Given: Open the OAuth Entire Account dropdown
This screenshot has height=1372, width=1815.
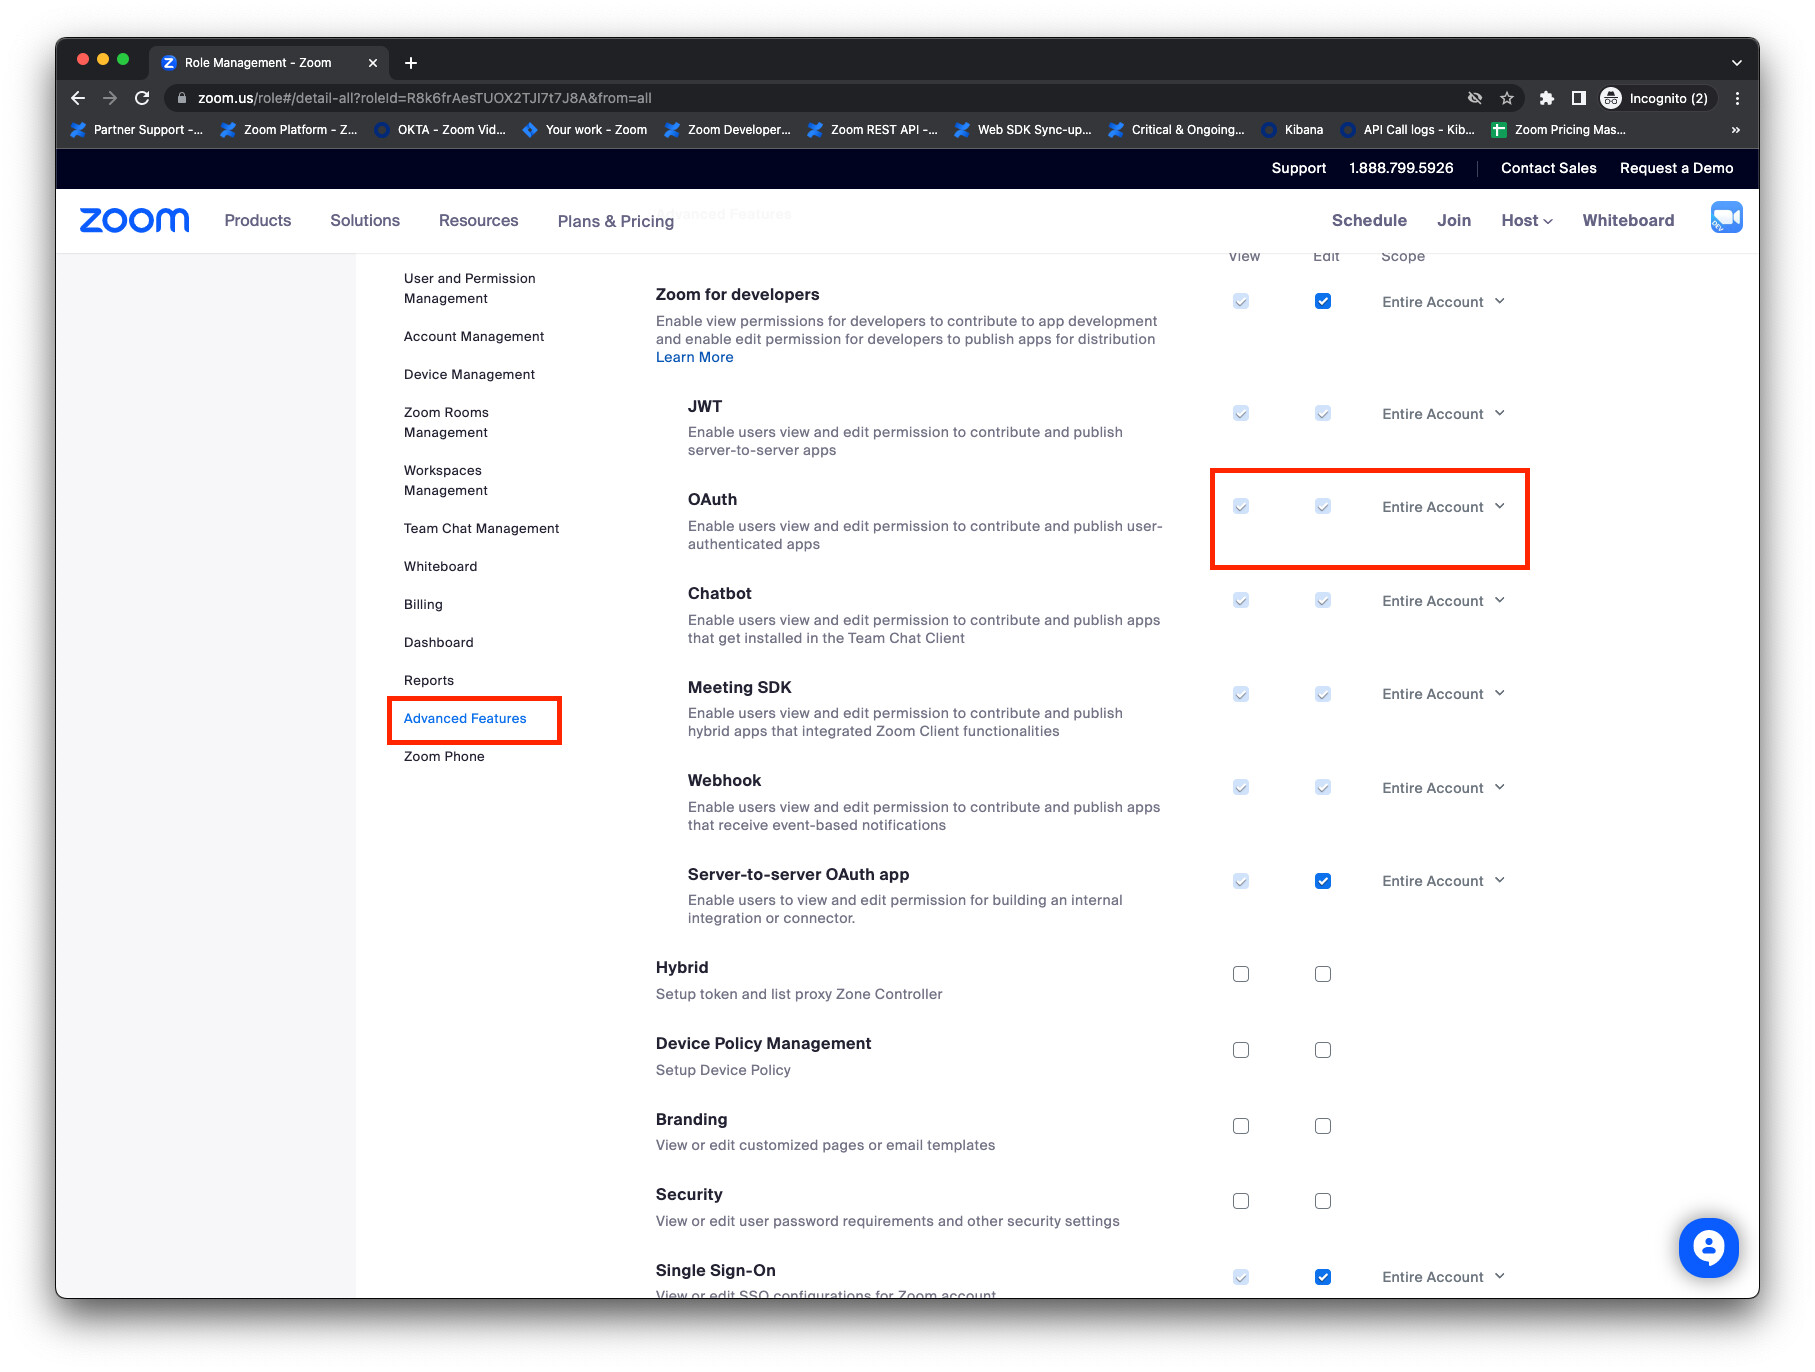Looking at the screenshot, I should click(1443, 507).
